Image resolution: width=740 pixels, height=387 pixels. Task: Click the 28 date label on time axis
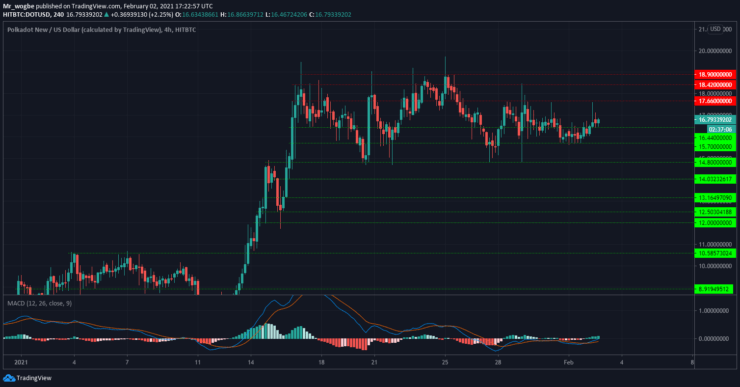click(x=498, y=362)
